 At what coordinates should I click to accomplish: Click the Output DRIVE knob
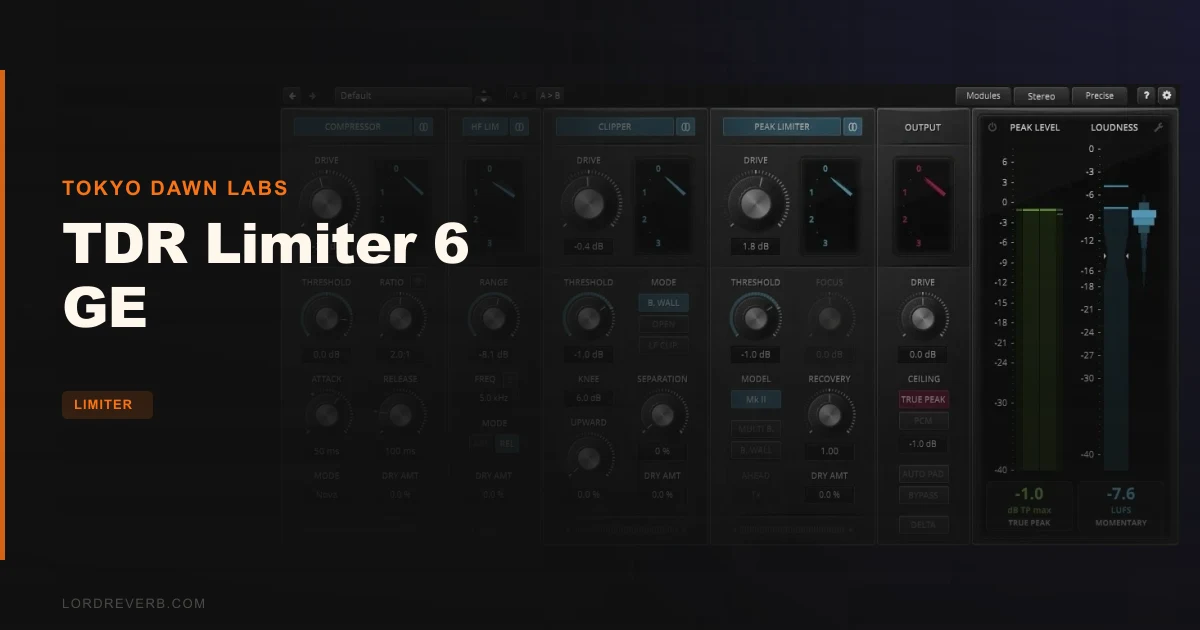coord(922,317)
